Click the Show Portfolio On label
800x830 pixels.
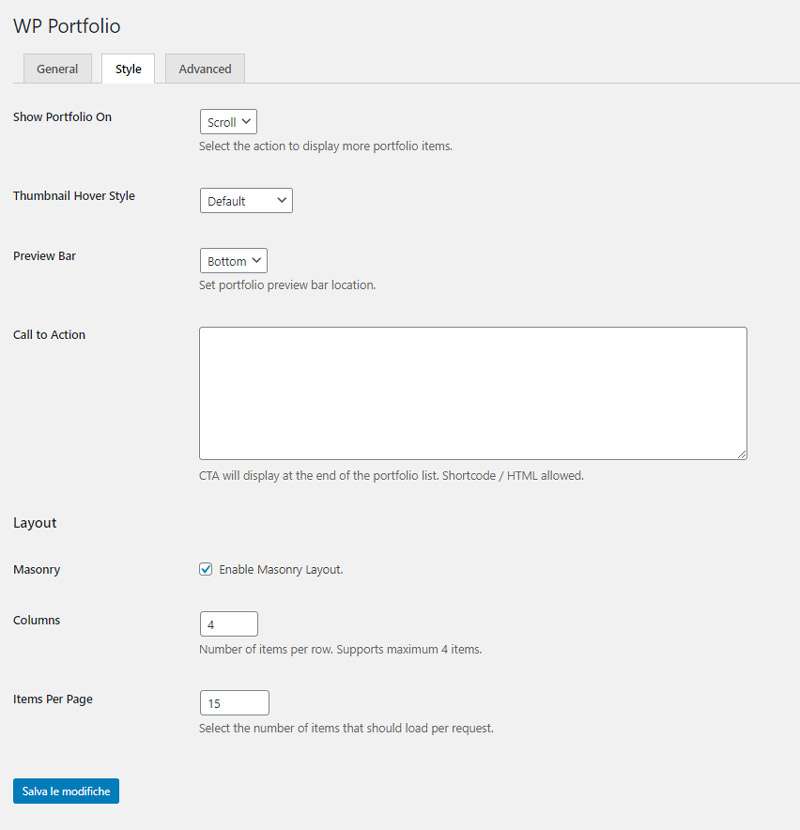(62, 117)
